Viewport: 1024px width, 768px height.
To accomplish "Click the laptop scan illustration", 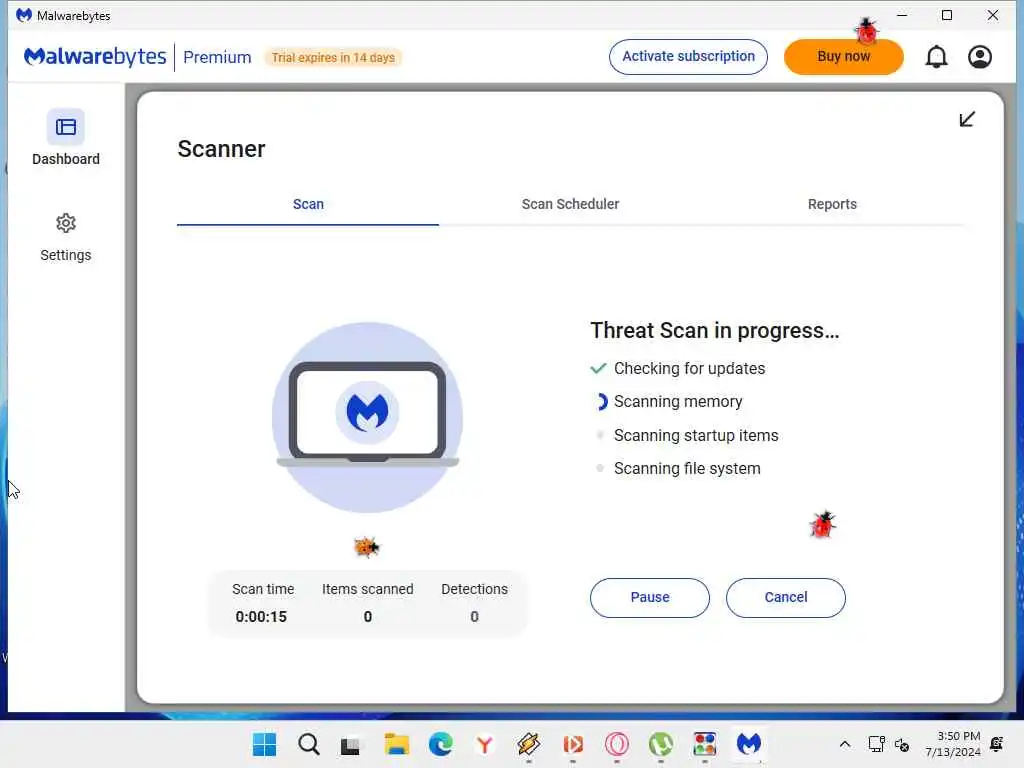I will 368,417.
